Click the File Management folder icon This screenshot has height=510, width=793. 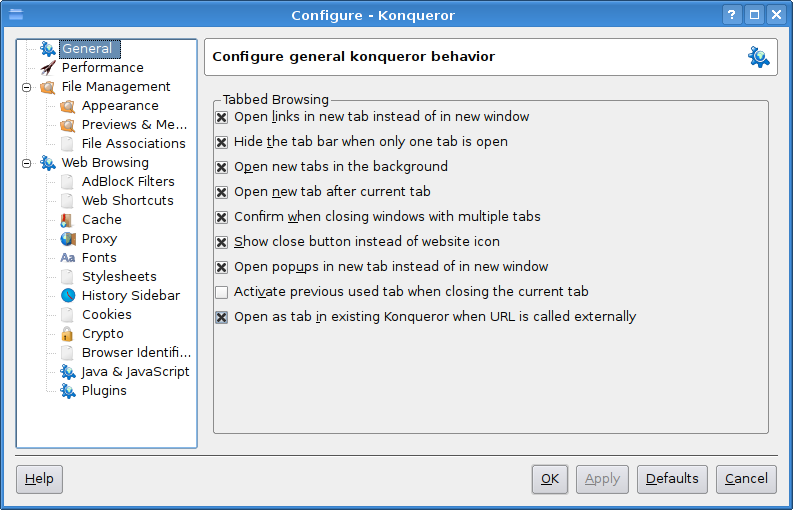point(48,87)
